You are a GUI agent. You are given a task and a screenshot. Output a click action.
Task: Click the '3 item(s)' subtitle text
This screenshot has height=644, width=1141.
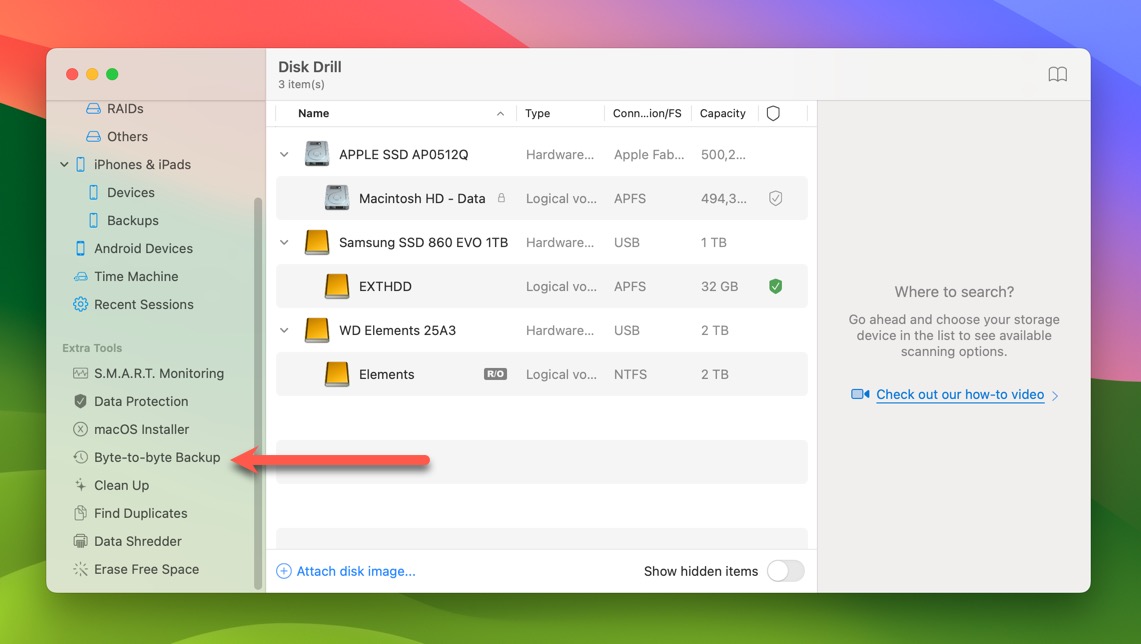tap(301, 84)
